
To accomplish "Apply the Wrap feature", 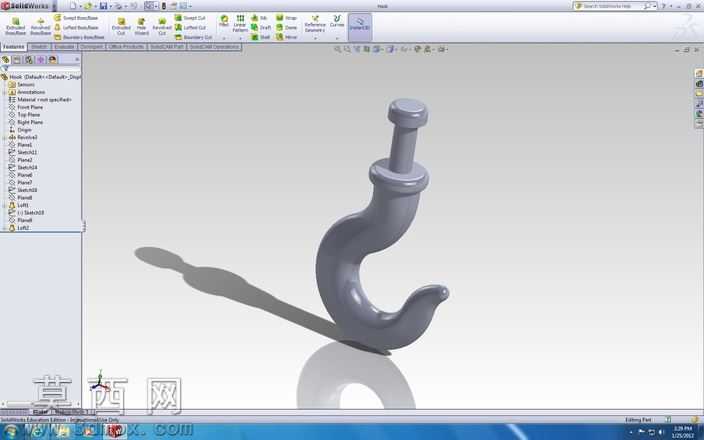I will coord(286,18).
